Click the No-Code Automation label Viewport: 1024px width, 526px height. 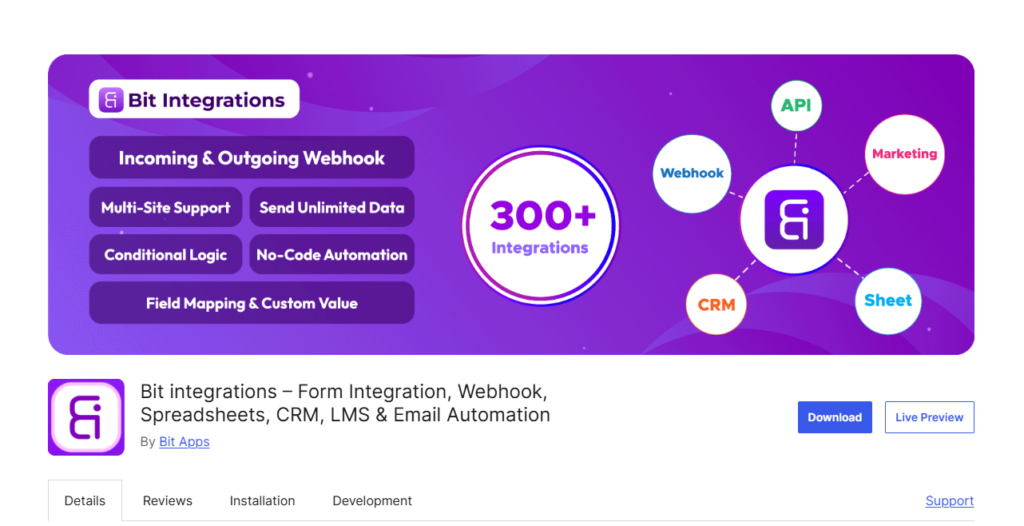pyautogui.click(x=332, y=255)
